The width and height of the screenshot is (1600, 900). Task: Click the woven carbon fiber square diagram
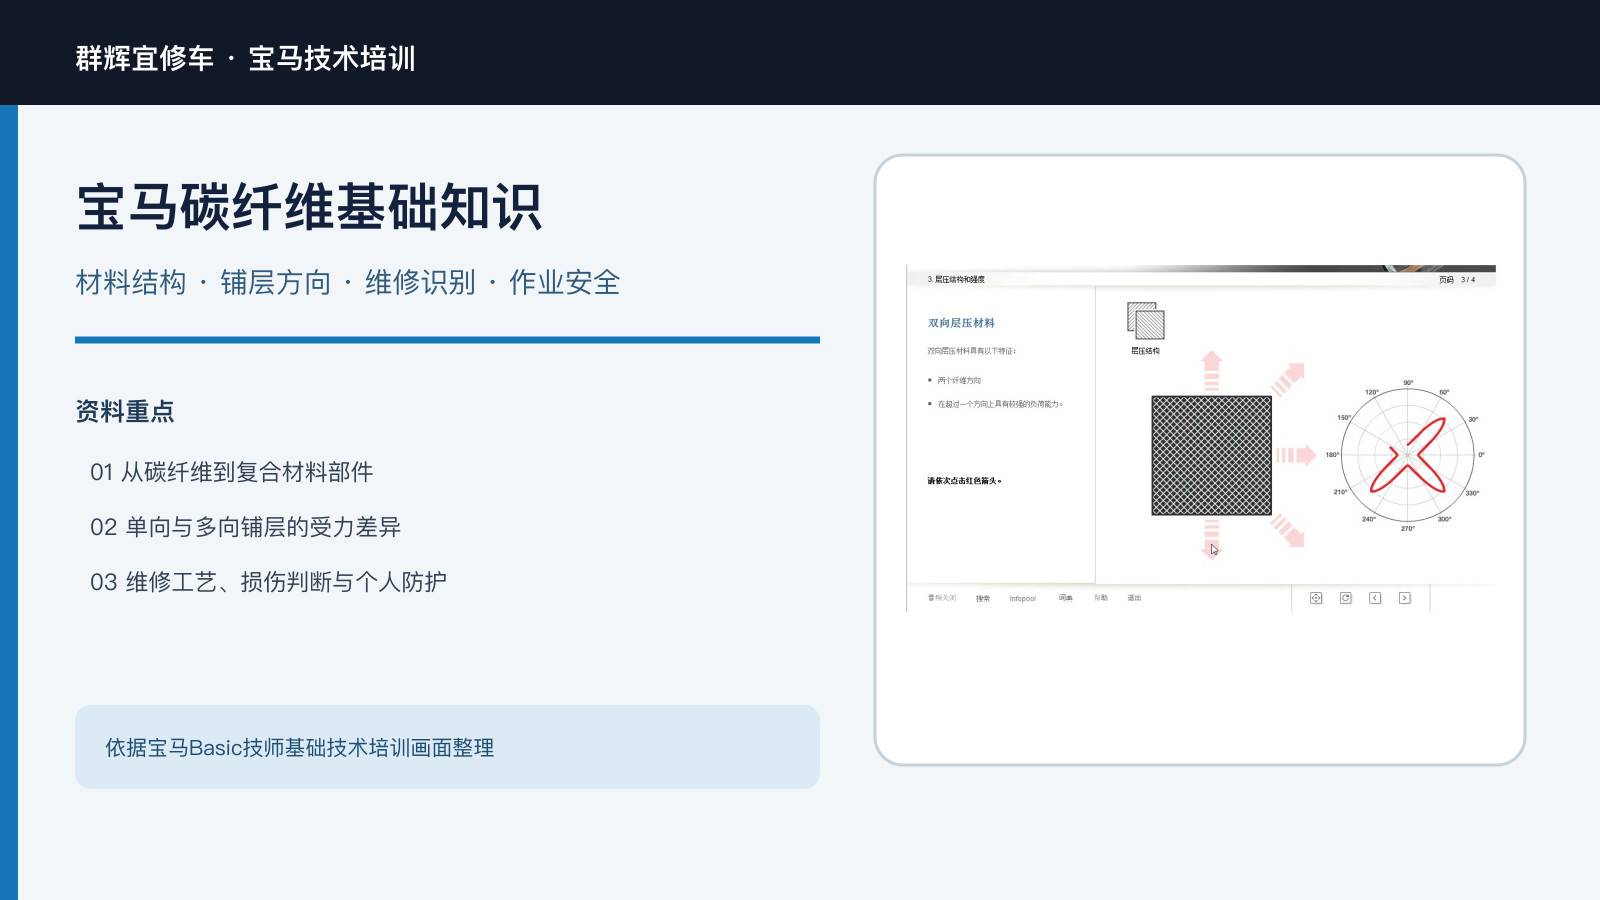coord(1212,455)
